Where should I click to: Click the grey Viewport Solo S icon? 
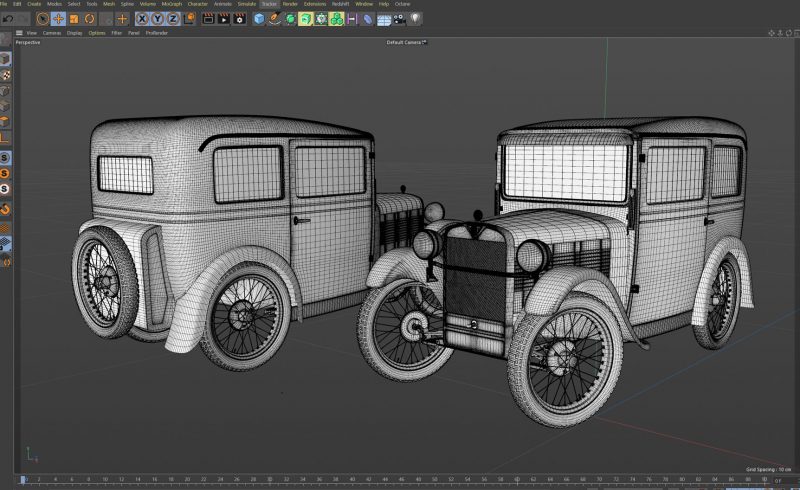pos(5,158)
